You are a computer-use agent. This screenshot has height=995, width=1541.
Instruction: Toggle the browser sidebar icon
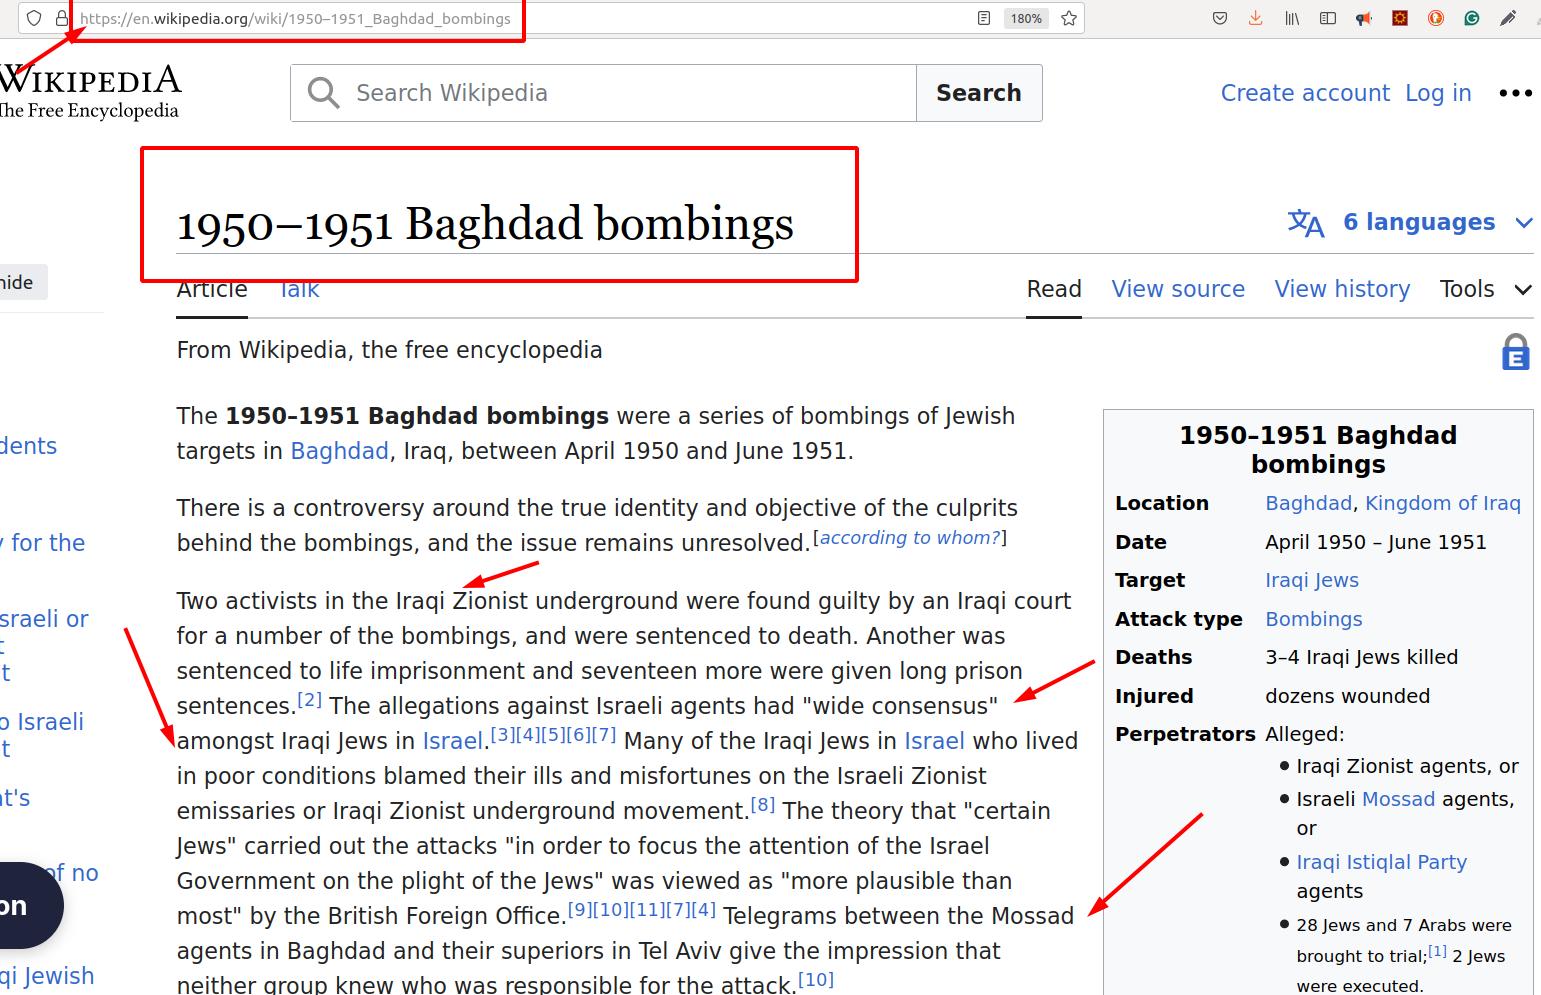[1328, 18]
